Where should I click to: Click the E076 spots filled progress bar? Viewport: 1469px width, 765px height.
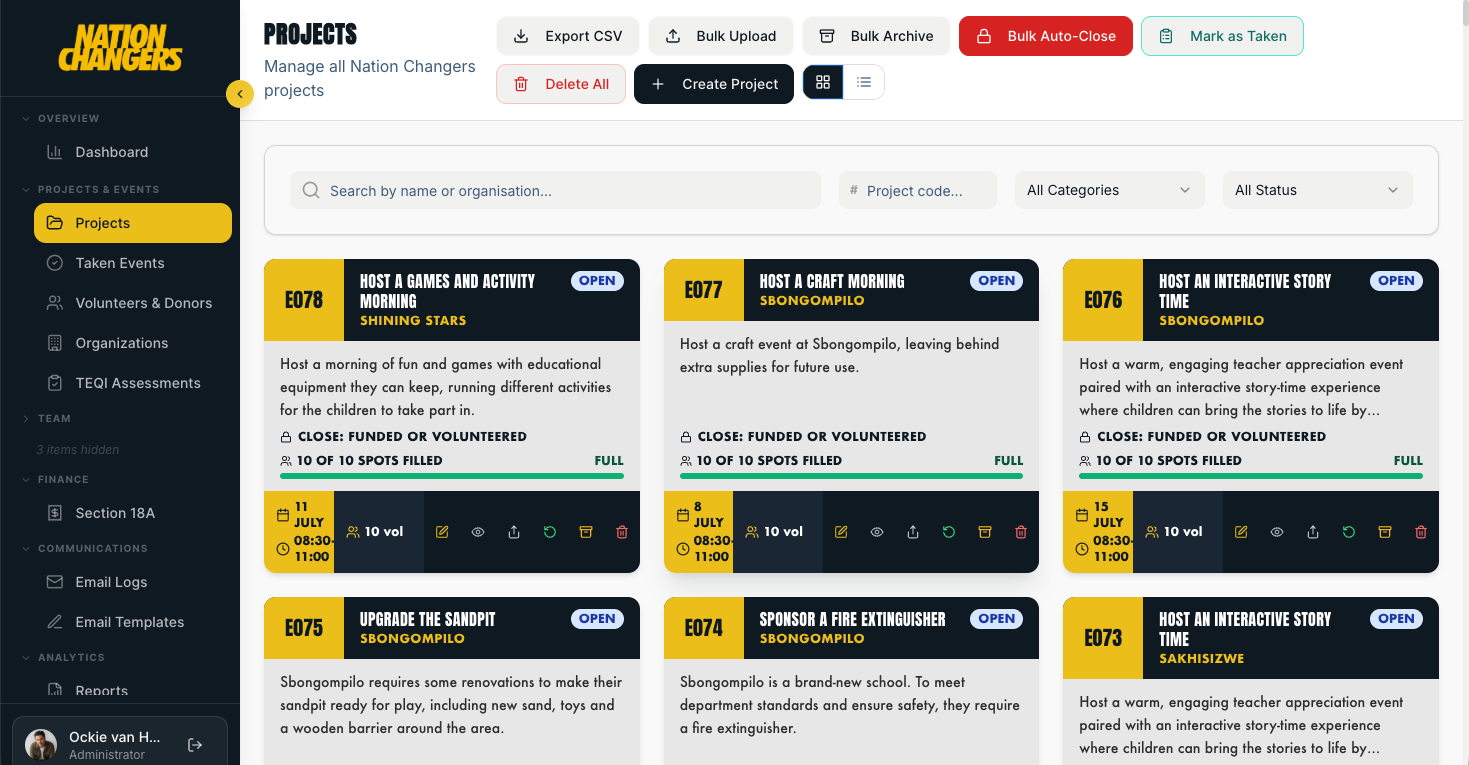point(1251,476)
